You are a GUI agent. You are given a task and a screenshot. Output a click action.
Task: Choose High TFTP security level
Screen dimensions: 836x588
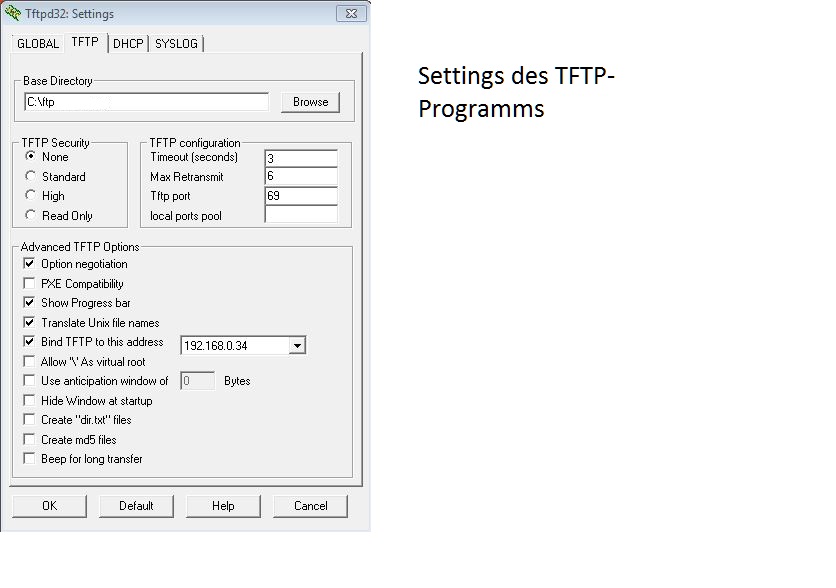click(30, 195)
